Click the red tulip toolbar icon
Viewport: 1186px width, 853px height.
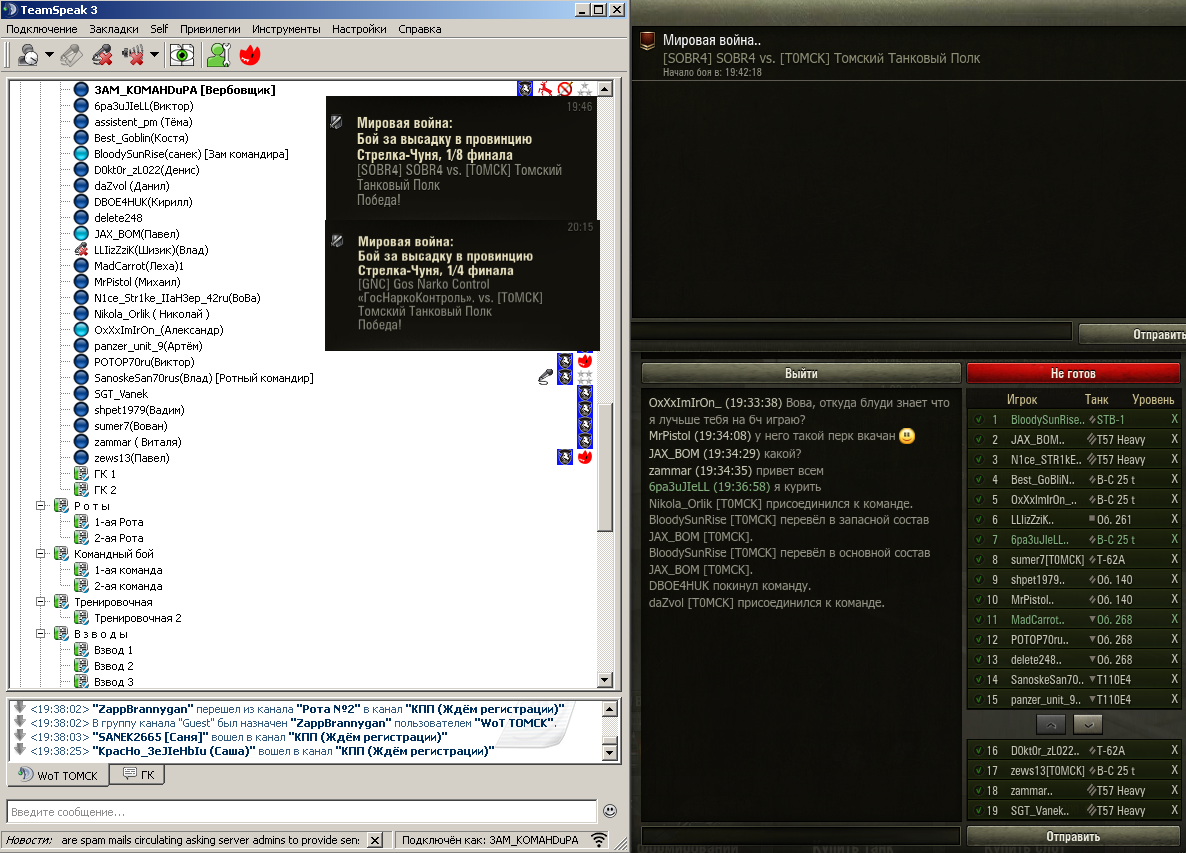pos(250,55)
